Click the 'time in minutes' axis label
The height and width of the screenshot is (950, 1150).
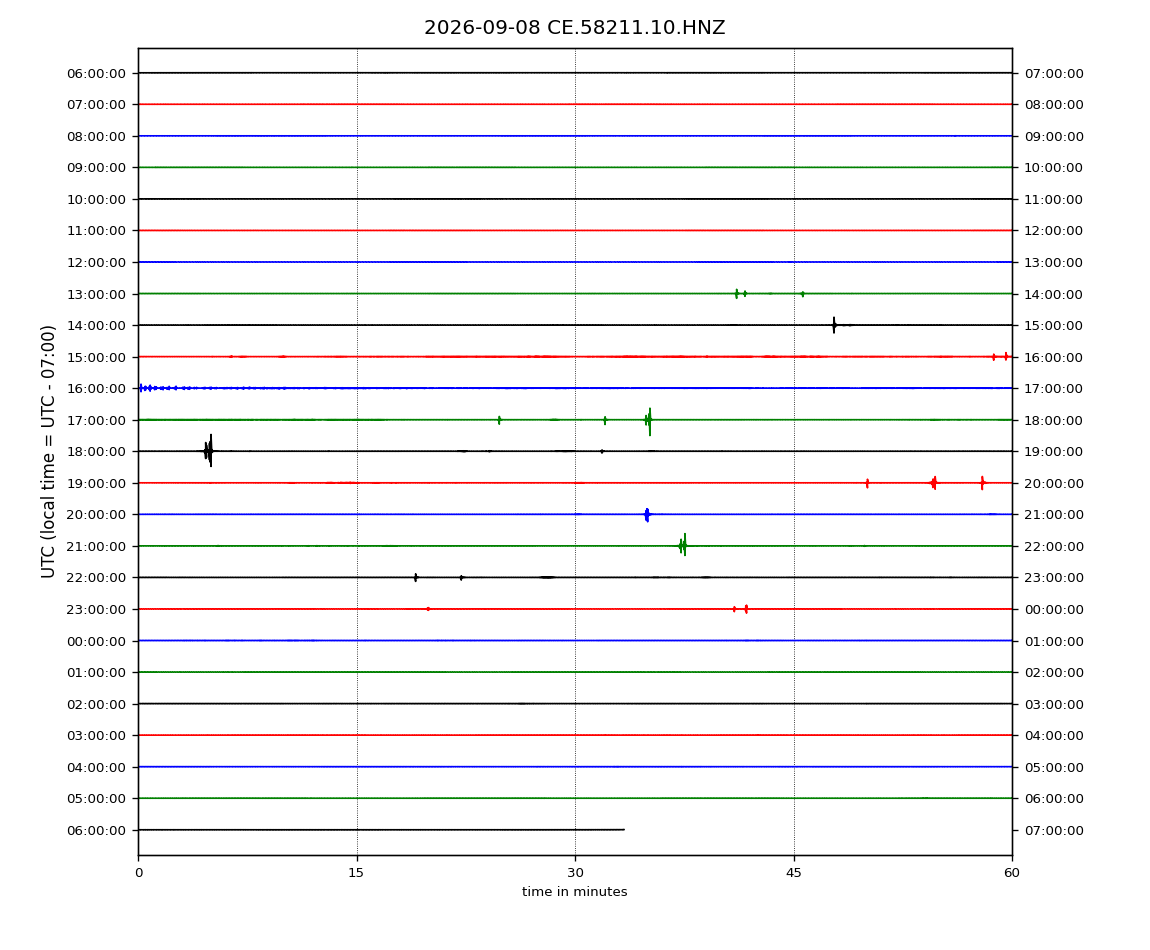click(574, 892)
